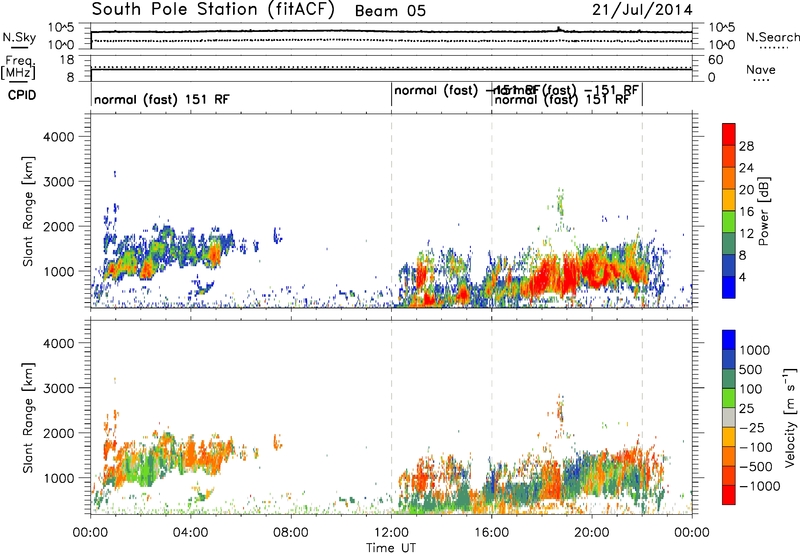This screenshot has width=800, height=554.
Task: Click the "Time UT" axis title
Action: click(x=391, y=548)
